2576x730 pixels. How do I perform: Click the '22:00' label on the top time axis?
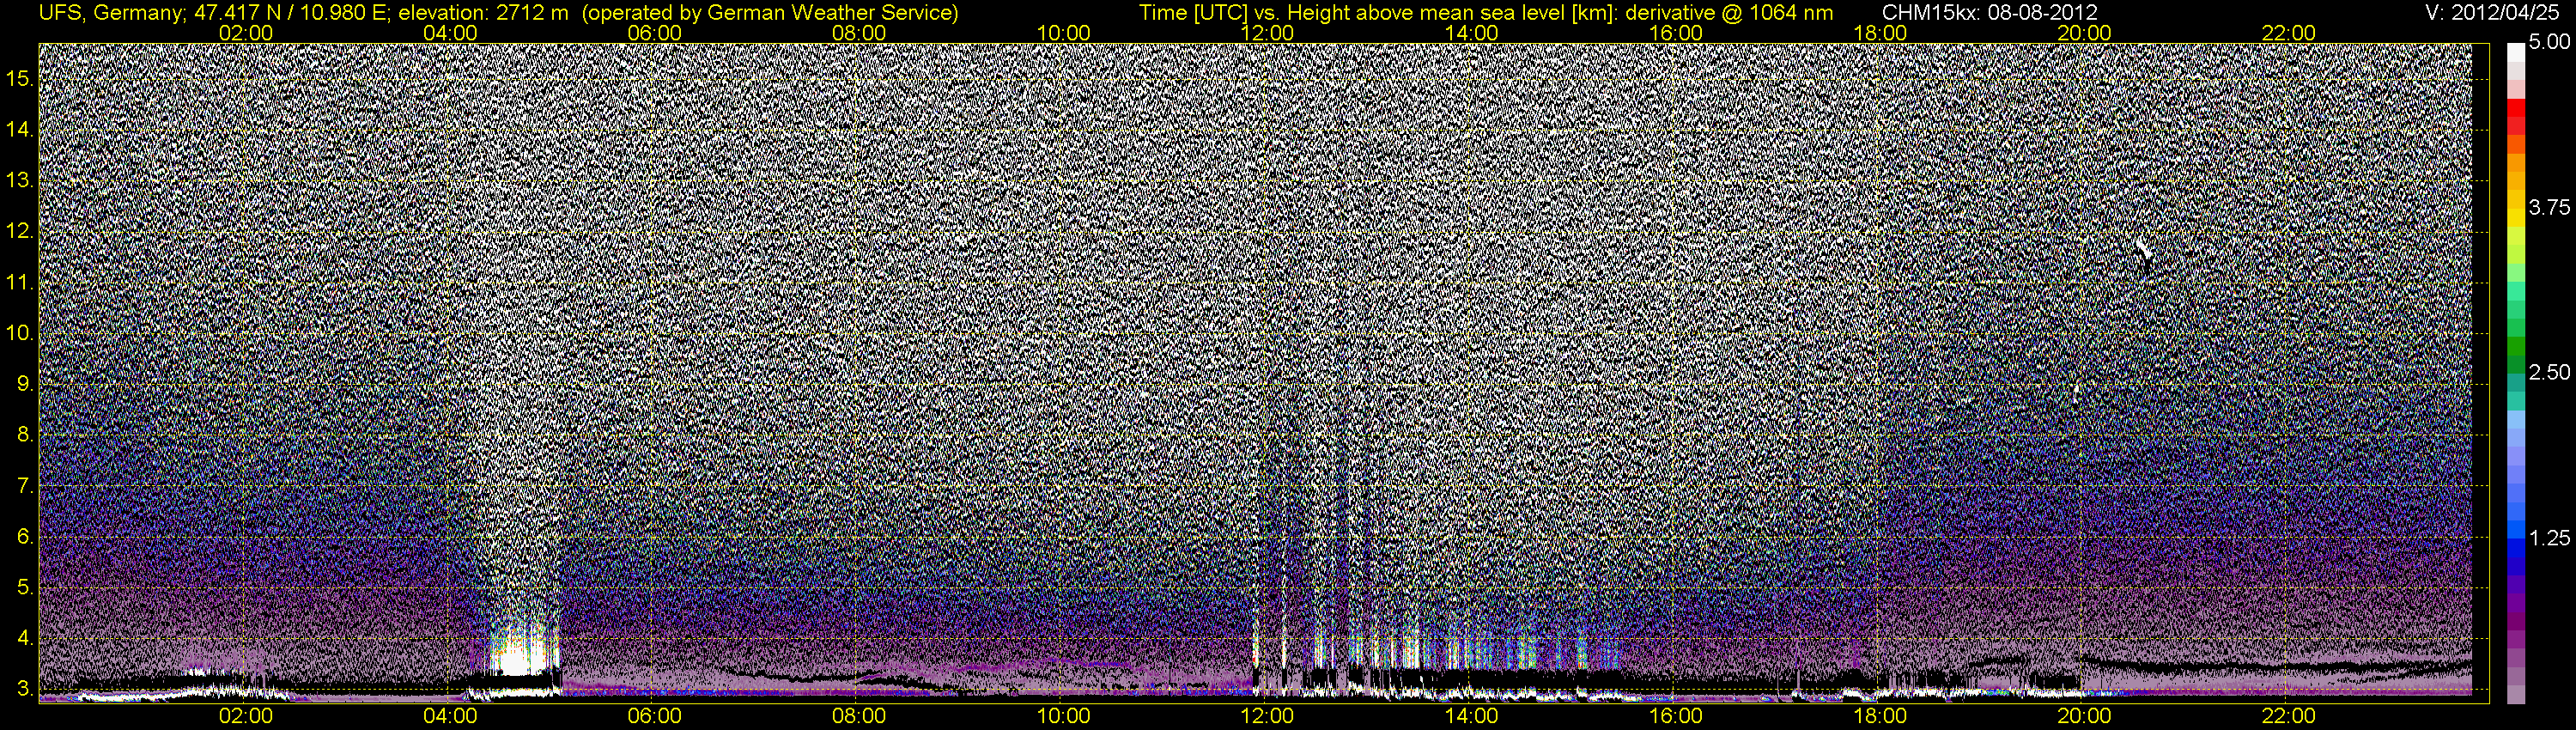click(2289, 33)
